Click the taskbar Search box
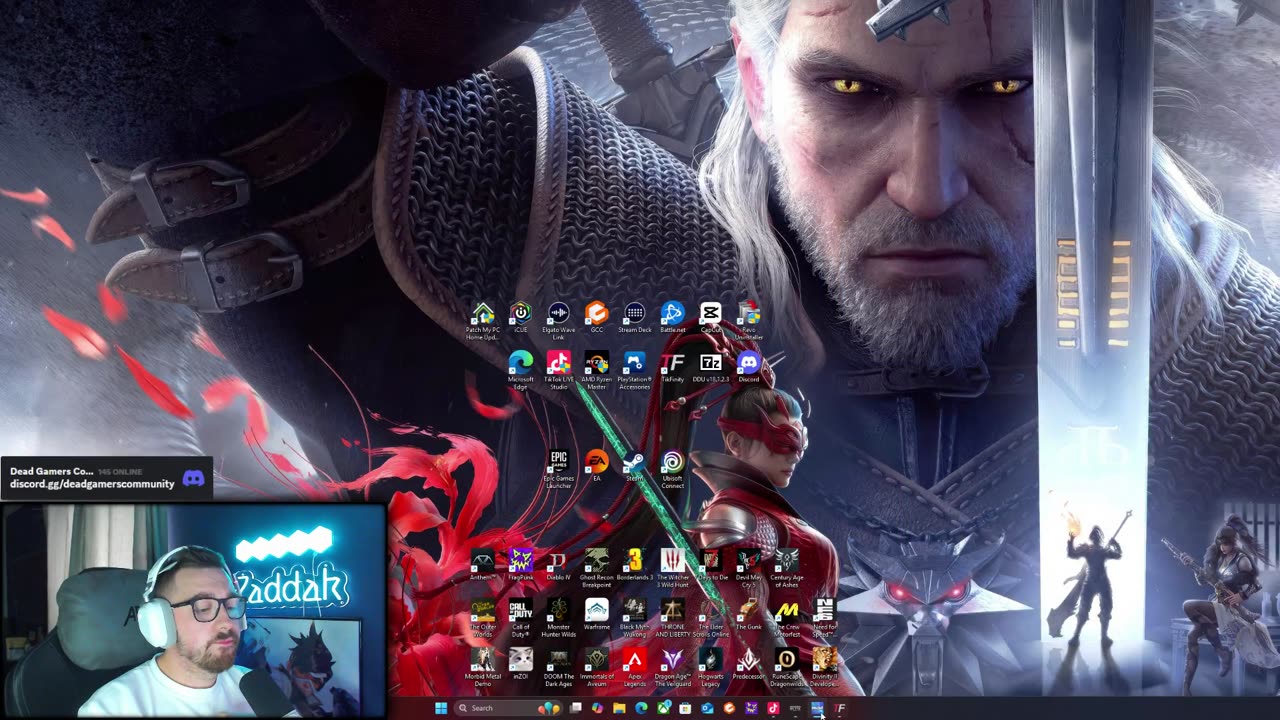 click(x=507, y=708)
